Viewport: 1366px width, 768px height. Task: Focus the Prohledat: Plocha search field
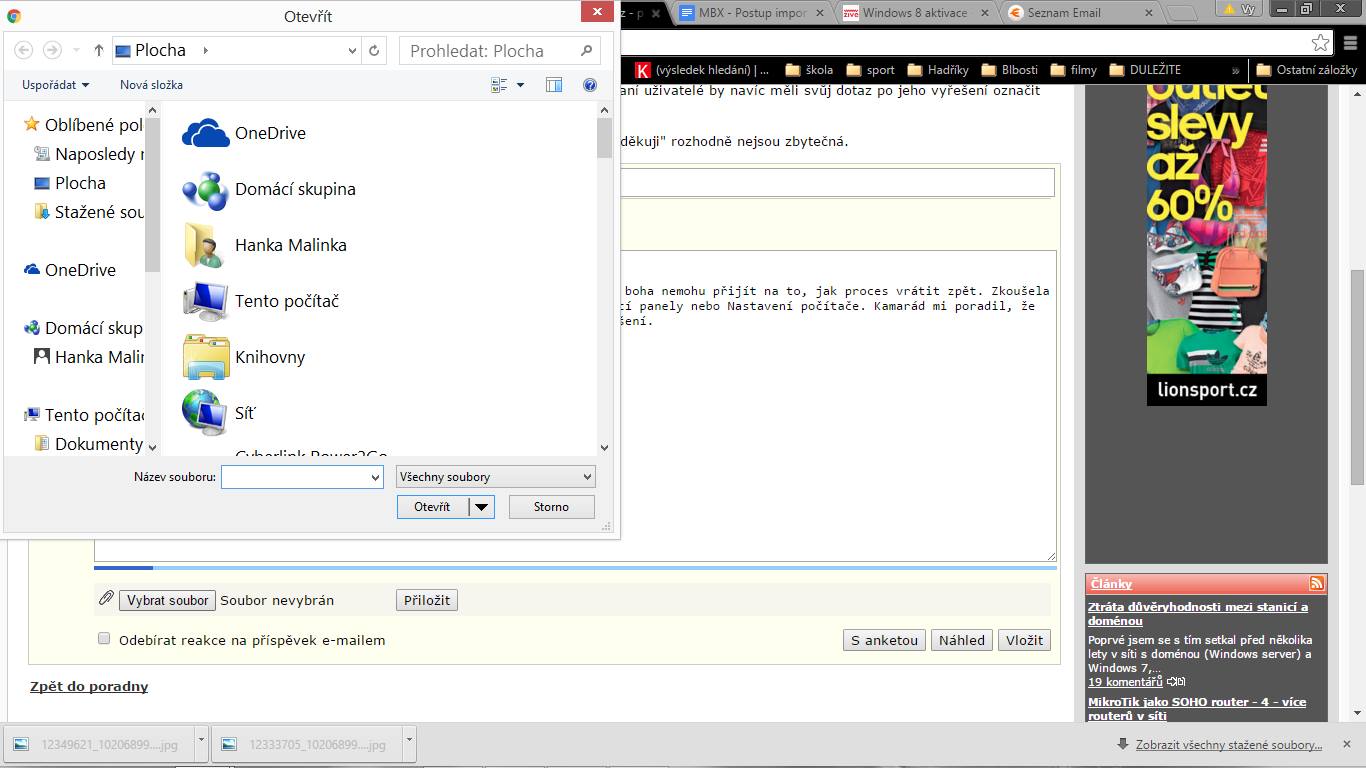500,50
